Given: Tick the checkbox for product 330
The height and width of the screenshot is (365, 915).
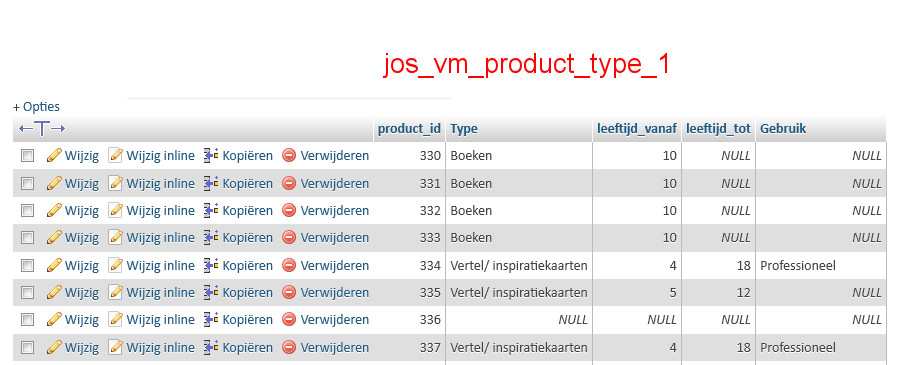Looking at the screenshot, I should coord(27,156).
